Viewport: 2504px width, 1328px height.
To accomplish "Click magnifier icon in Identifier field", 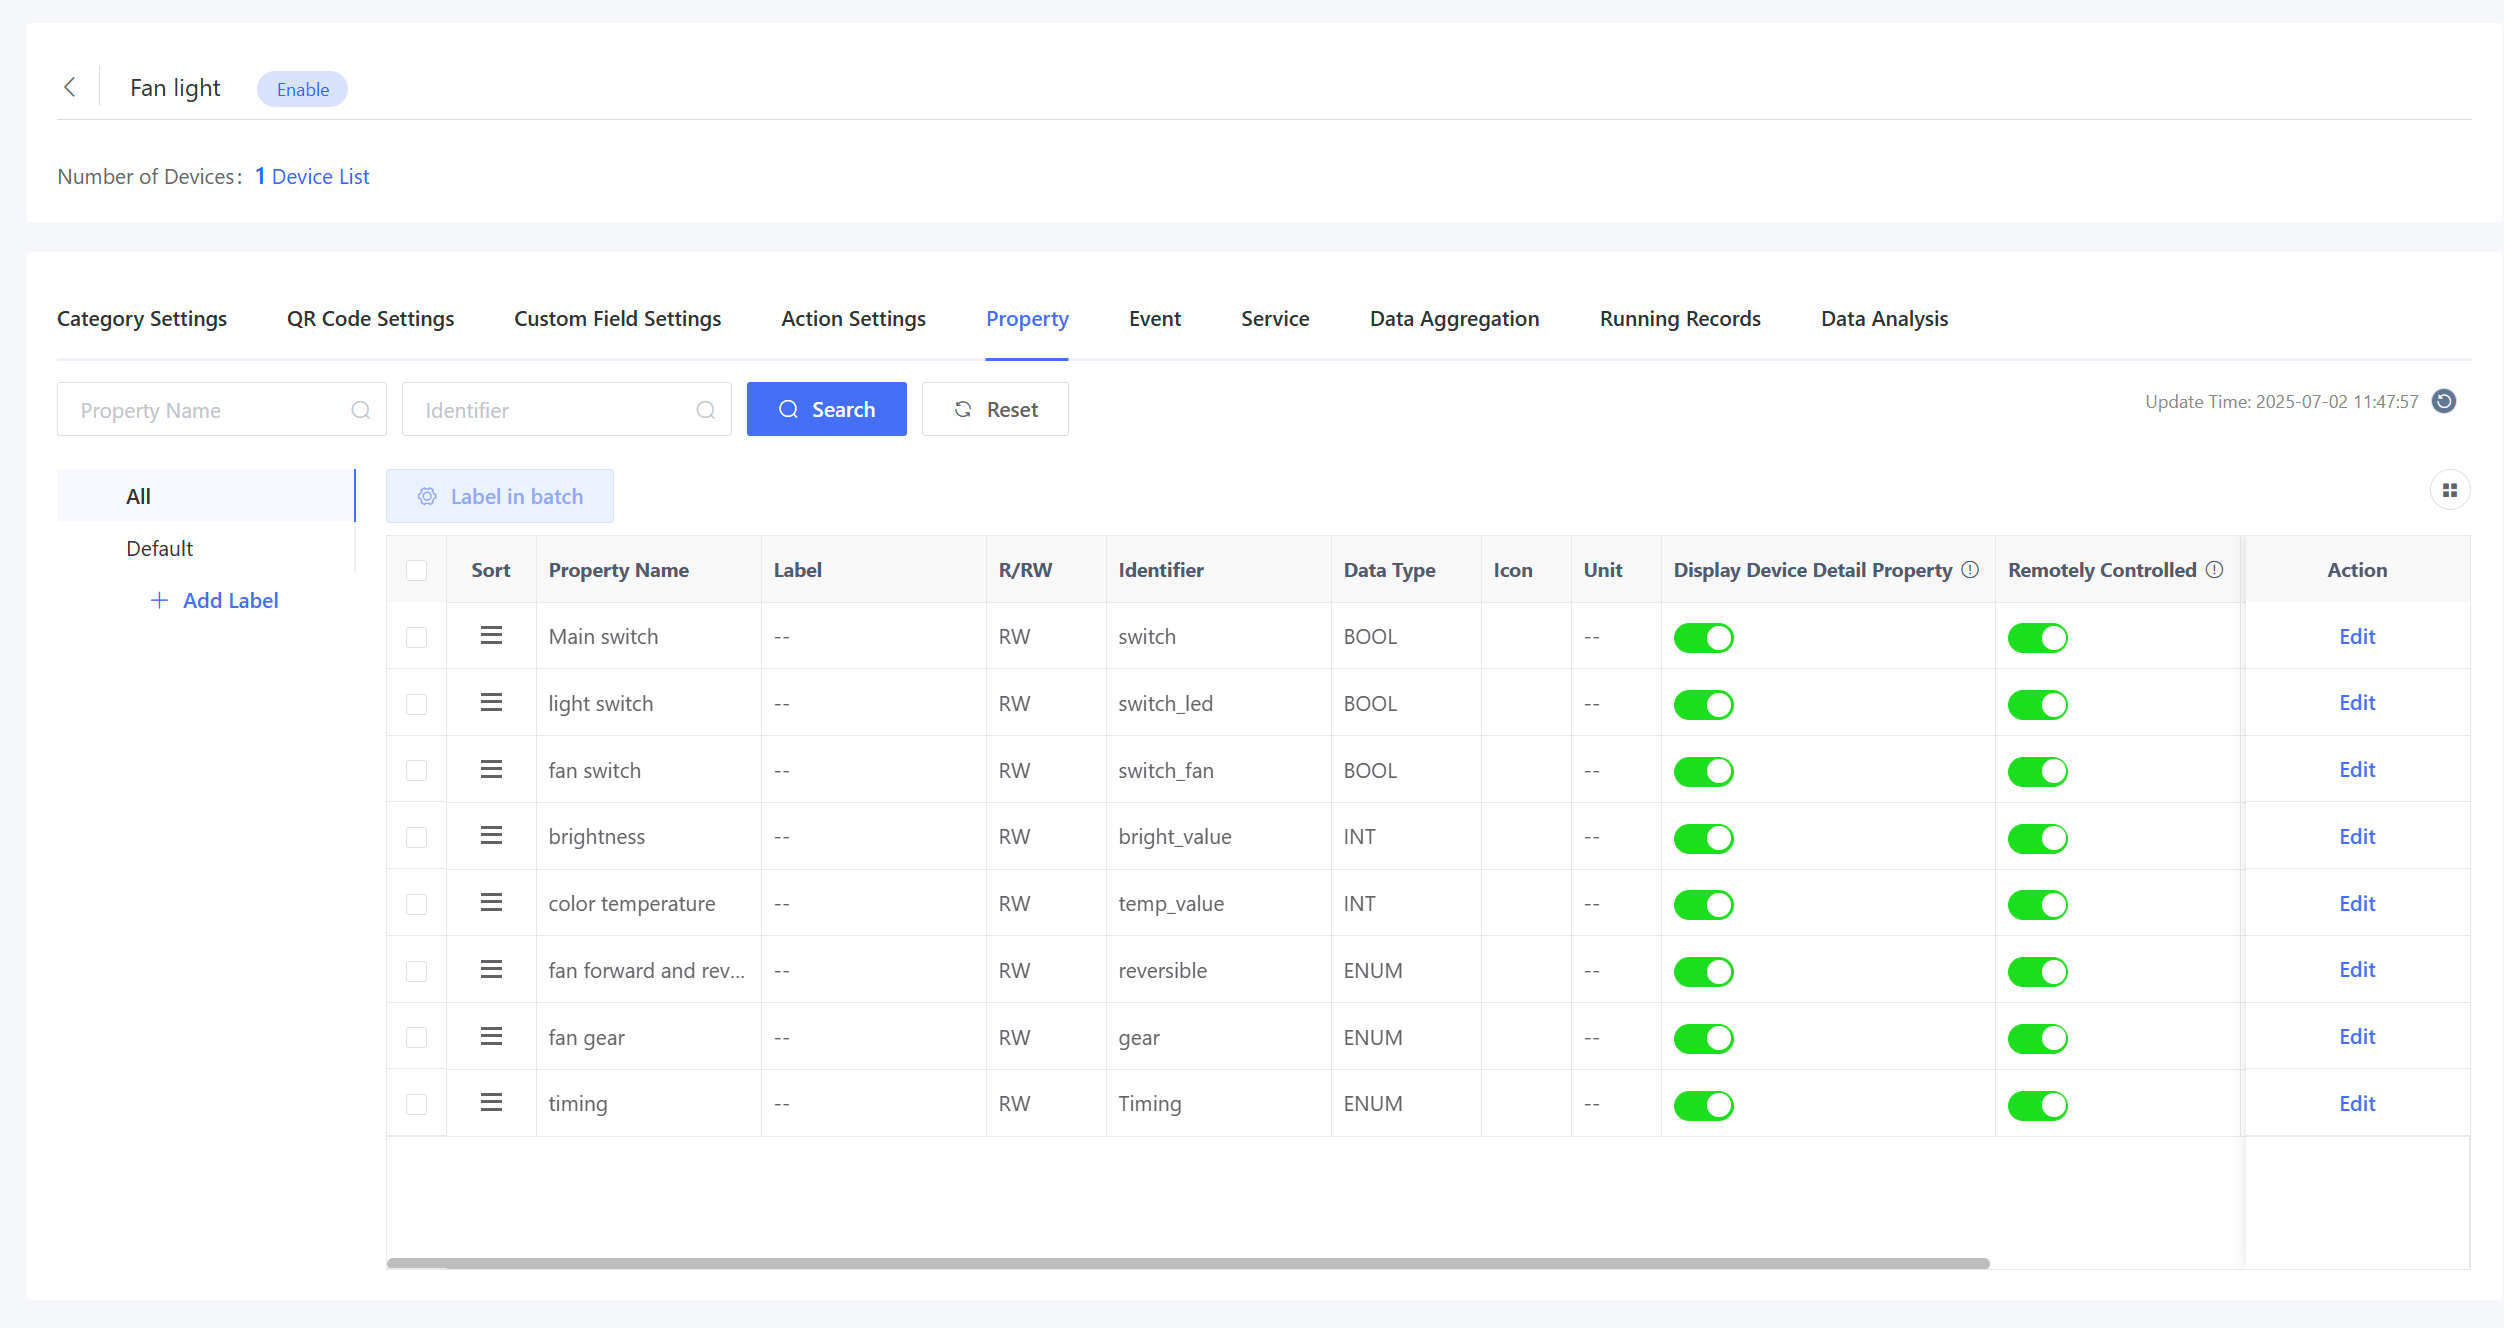I will tap(706, 410).
